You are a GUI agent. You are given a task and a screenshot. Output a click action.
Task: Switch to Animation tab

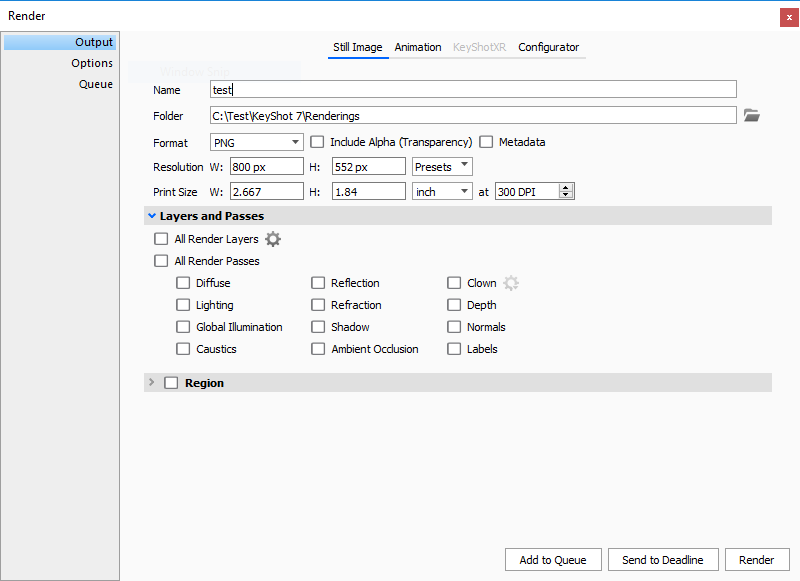point(418,47)
